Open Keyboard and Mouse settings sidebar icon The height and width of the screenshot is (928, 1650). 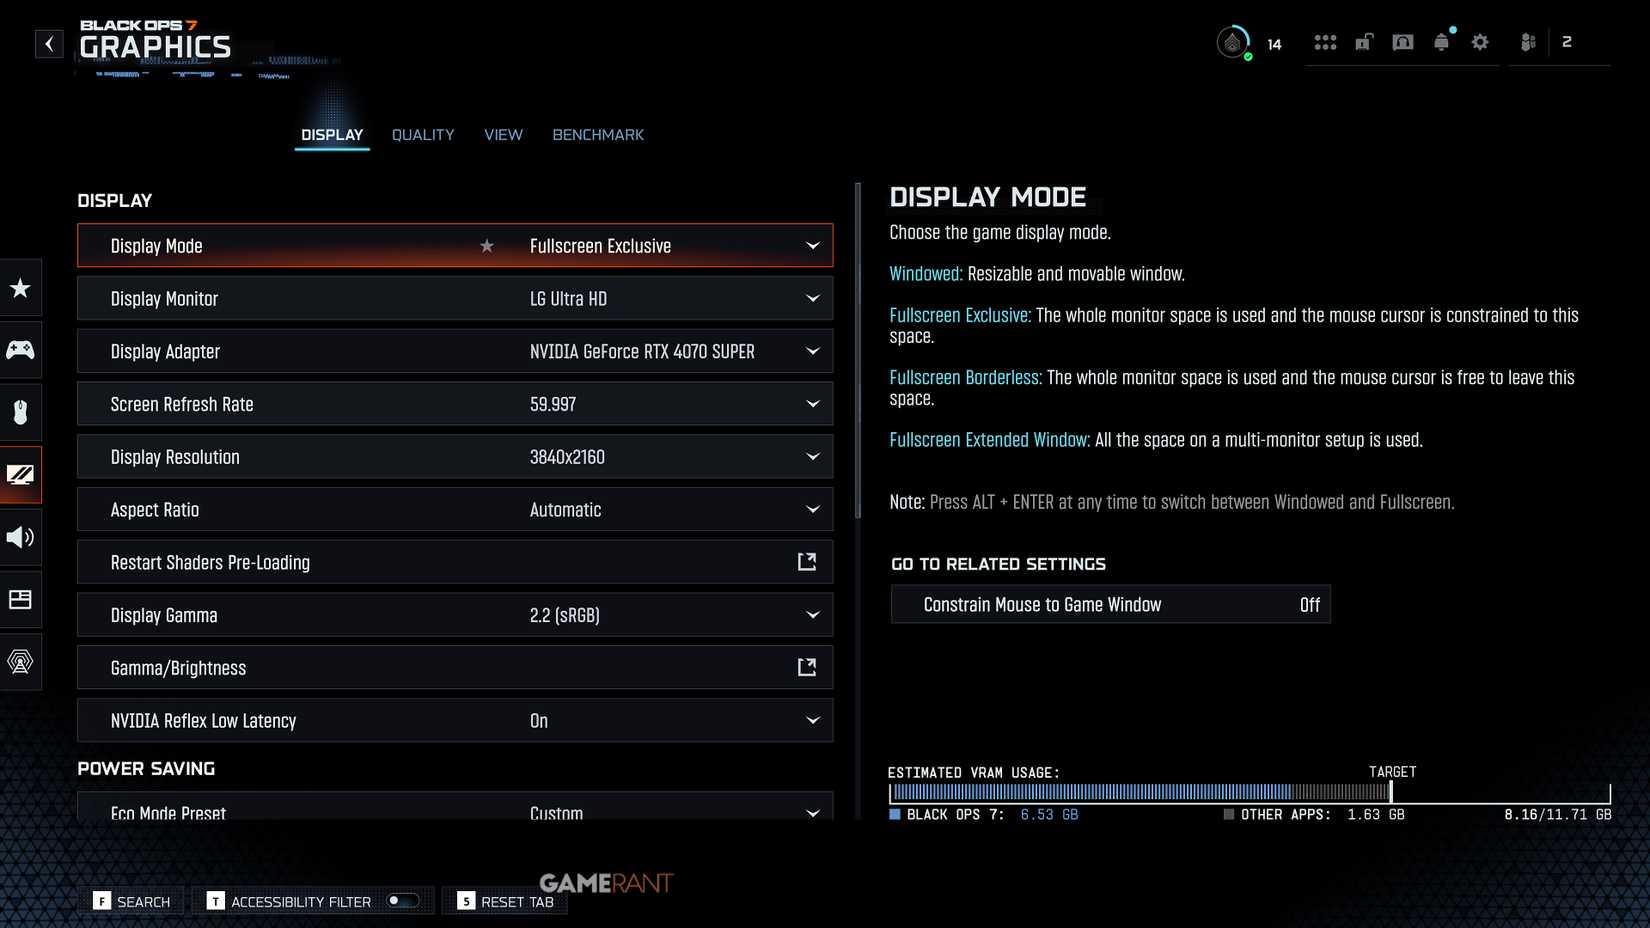click(20, 412)
